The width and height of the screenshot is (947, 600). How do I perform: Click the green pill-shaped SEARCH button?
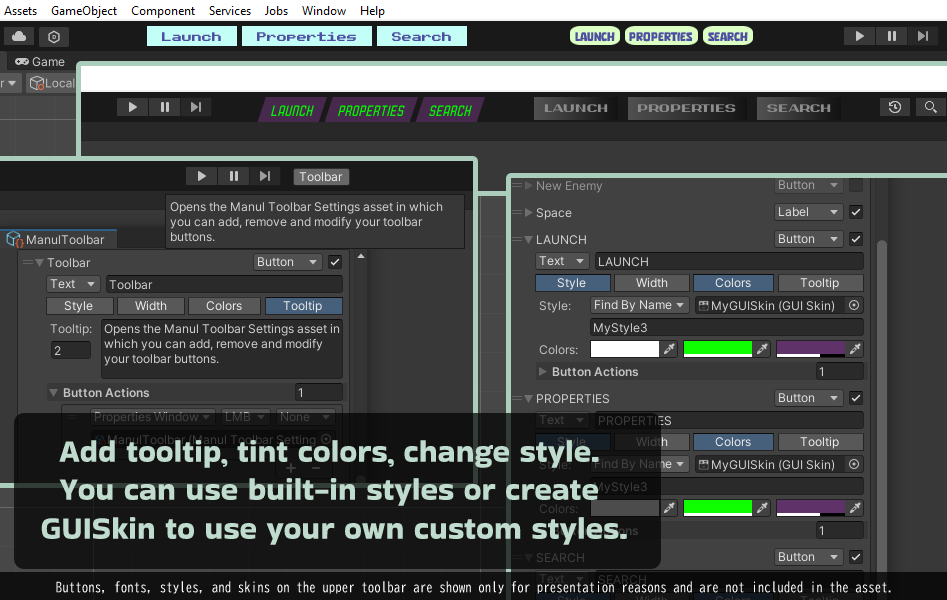click(x=727, y=37)
